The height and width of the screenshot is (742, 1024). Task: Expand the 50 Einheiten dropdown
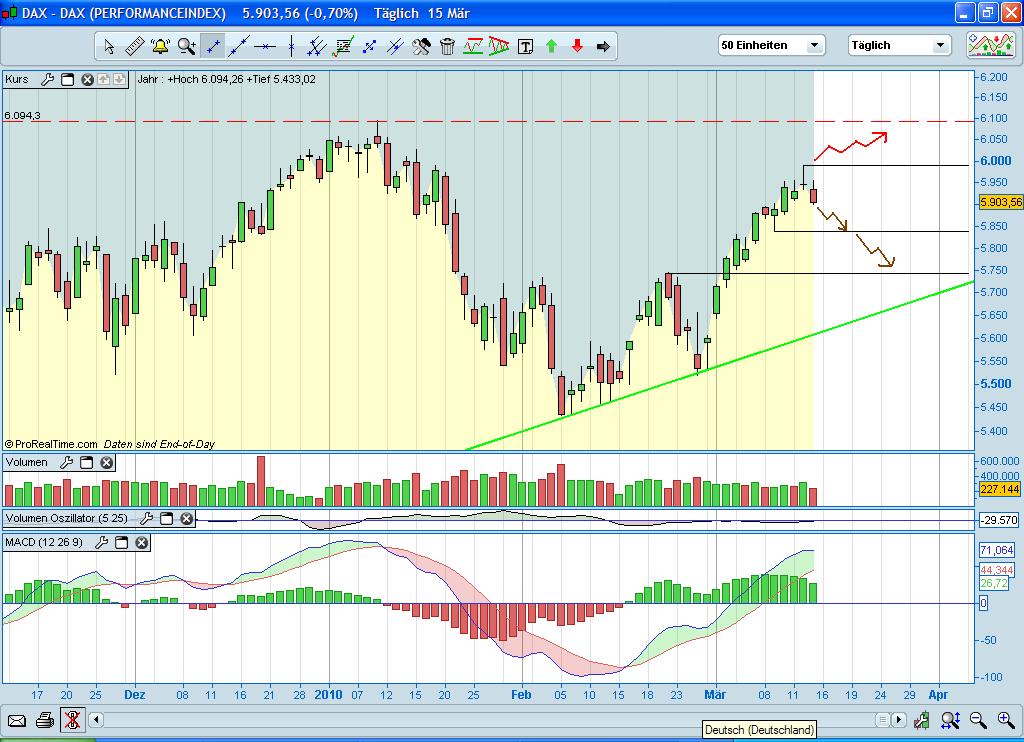814,45
